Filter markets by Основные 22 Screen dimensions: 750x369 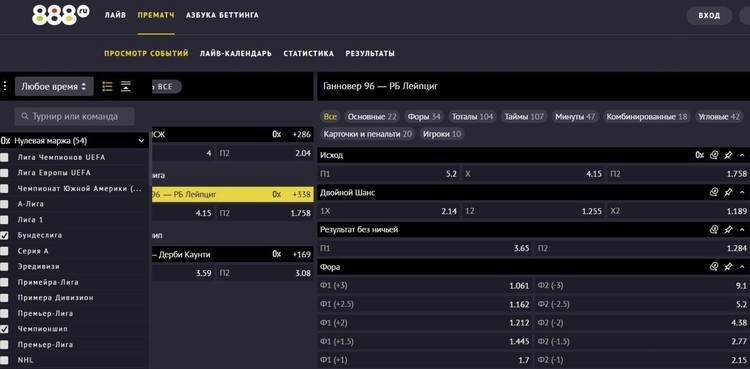pyautogui.click(x=372, y=117)
